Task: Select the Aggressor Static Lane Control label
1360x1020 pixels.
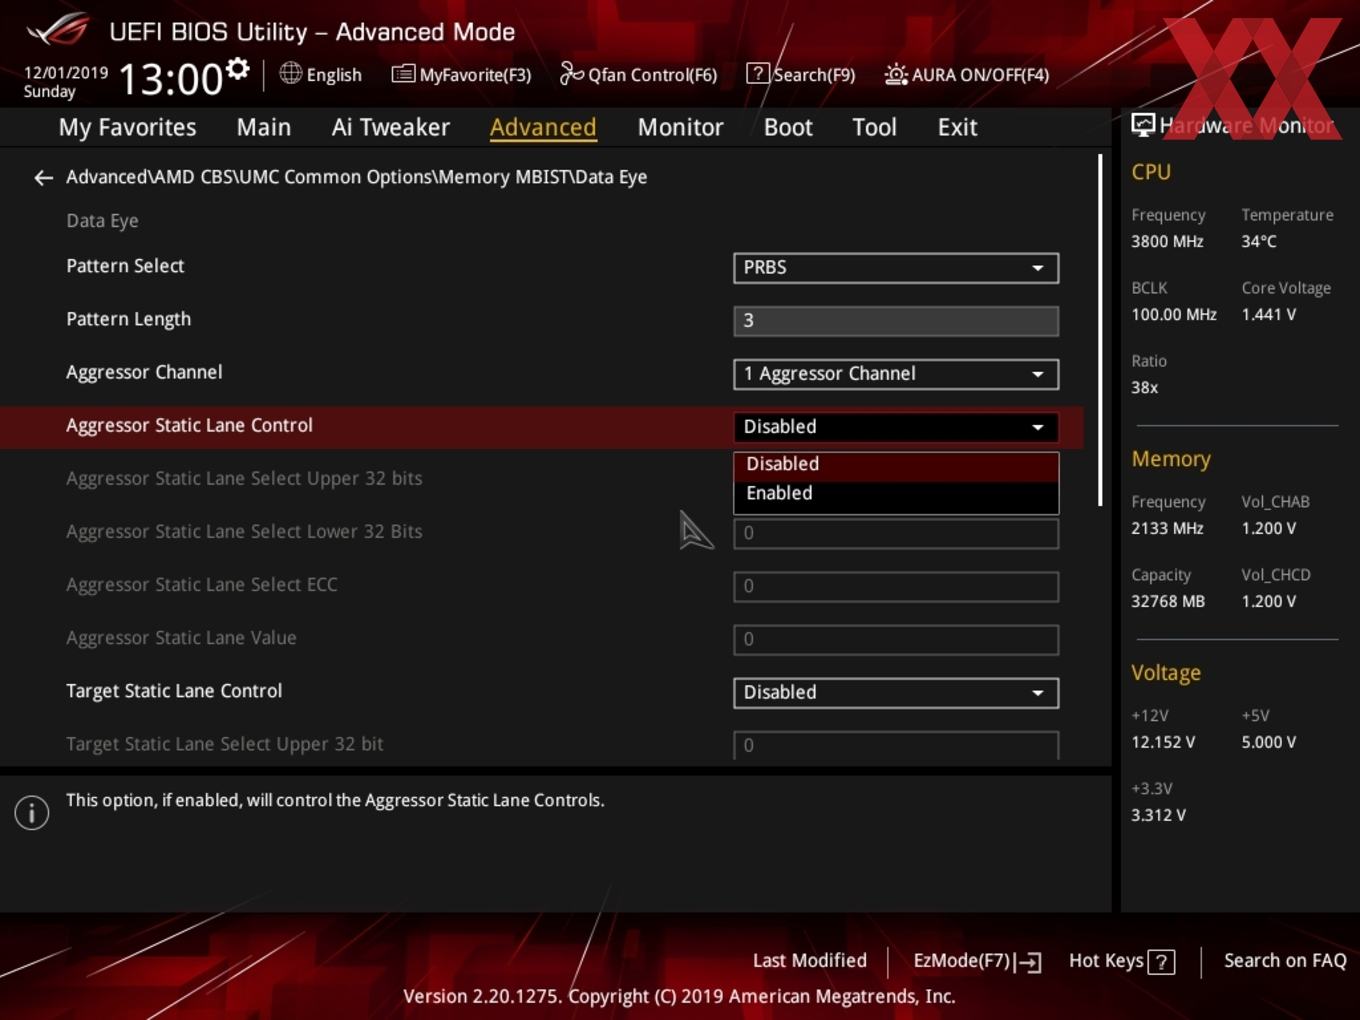Action: 189,425
